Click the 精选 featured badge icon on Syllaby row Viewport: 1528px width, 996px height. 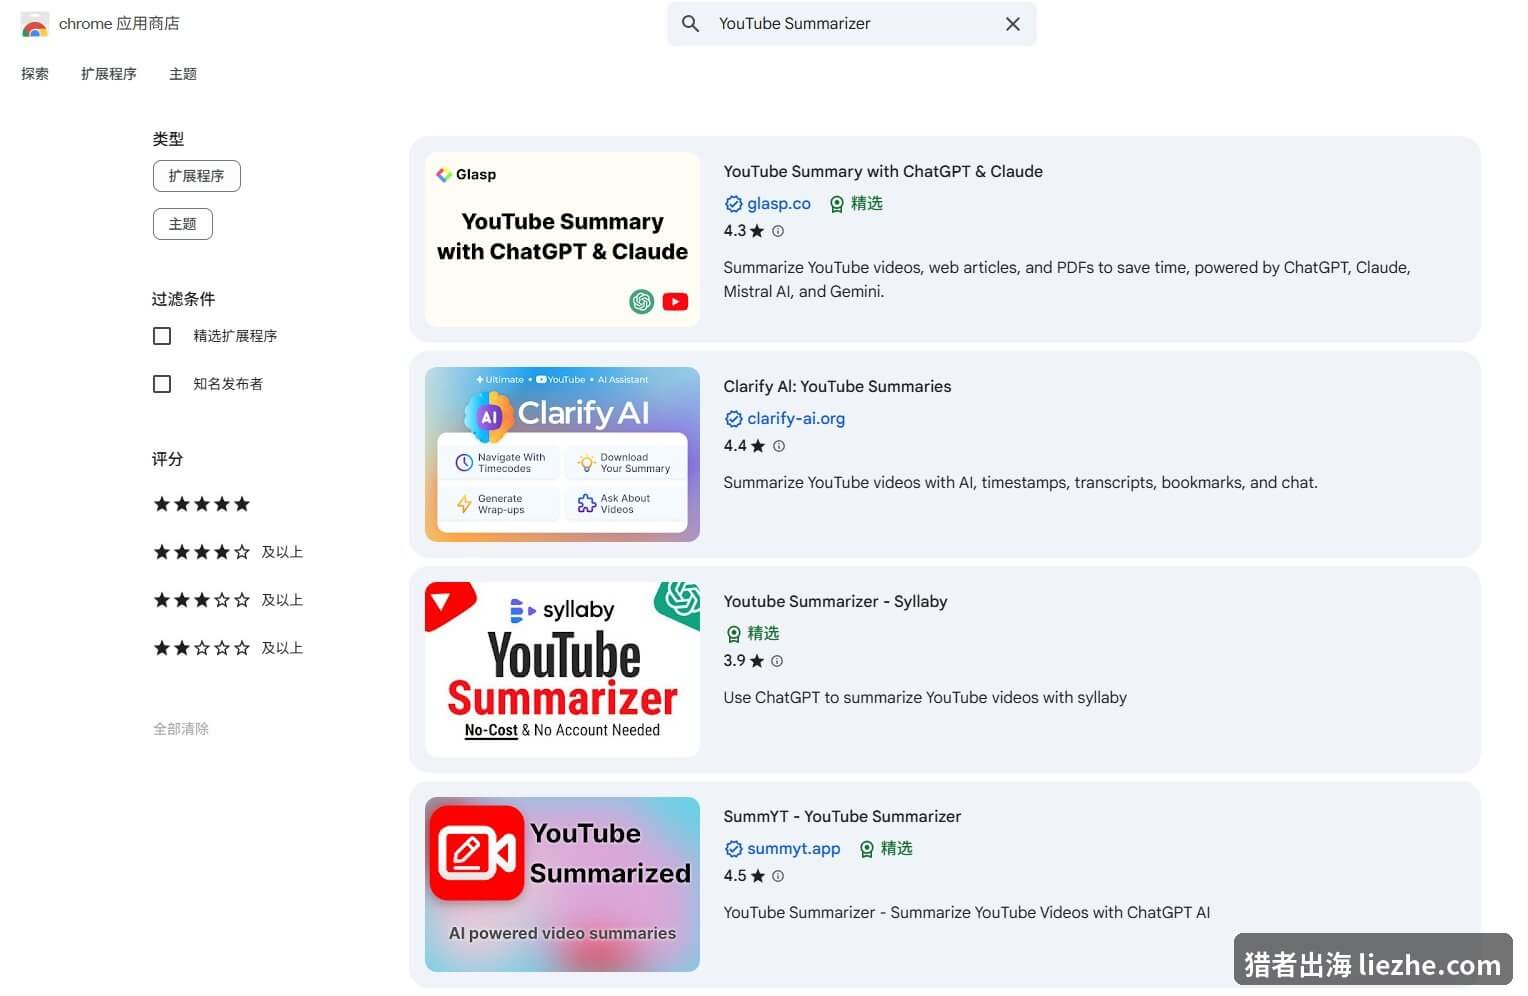[734, 634]
